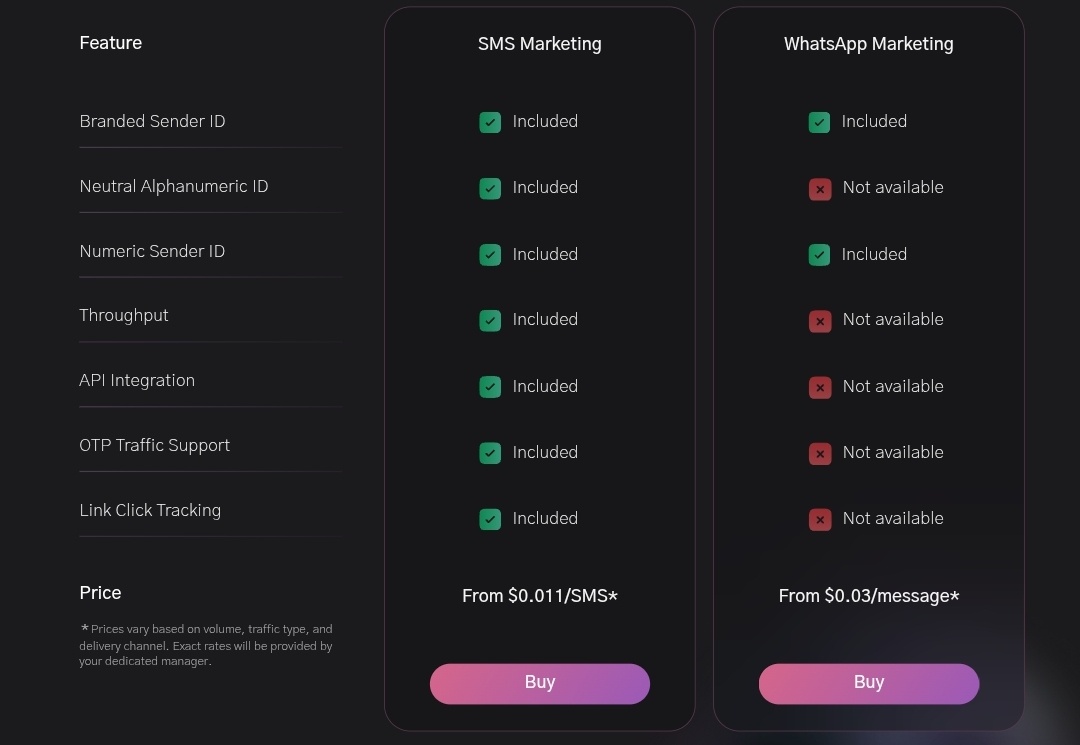Click the Link Click Tracking feature label
The height and width of the screenshot is (745, 1080).
pyautogui.click(x=150, y=510)
